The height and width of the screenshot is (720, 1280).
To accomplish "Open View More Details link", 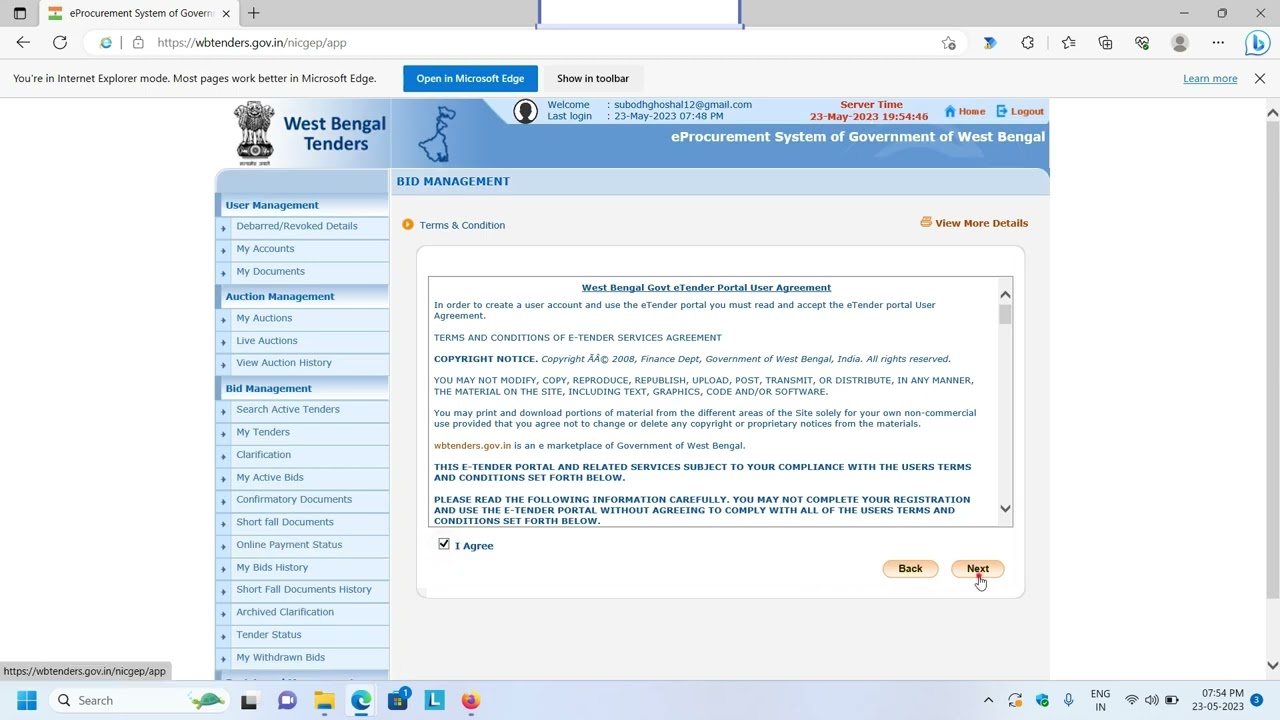I will pyautogui.click(x=981, y=223).
